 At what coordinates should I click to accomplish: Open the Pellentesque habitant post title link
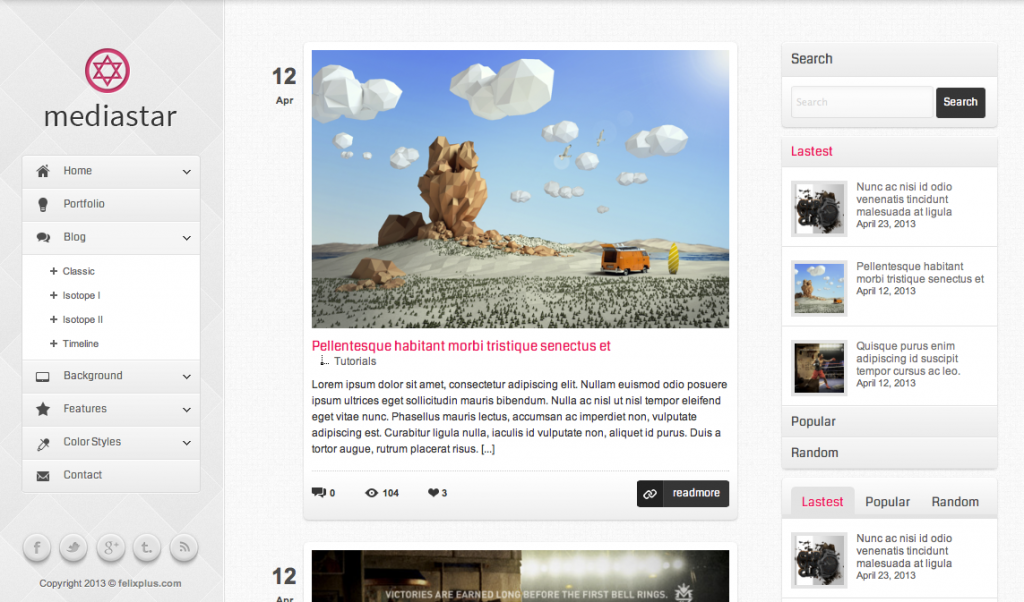461,346
